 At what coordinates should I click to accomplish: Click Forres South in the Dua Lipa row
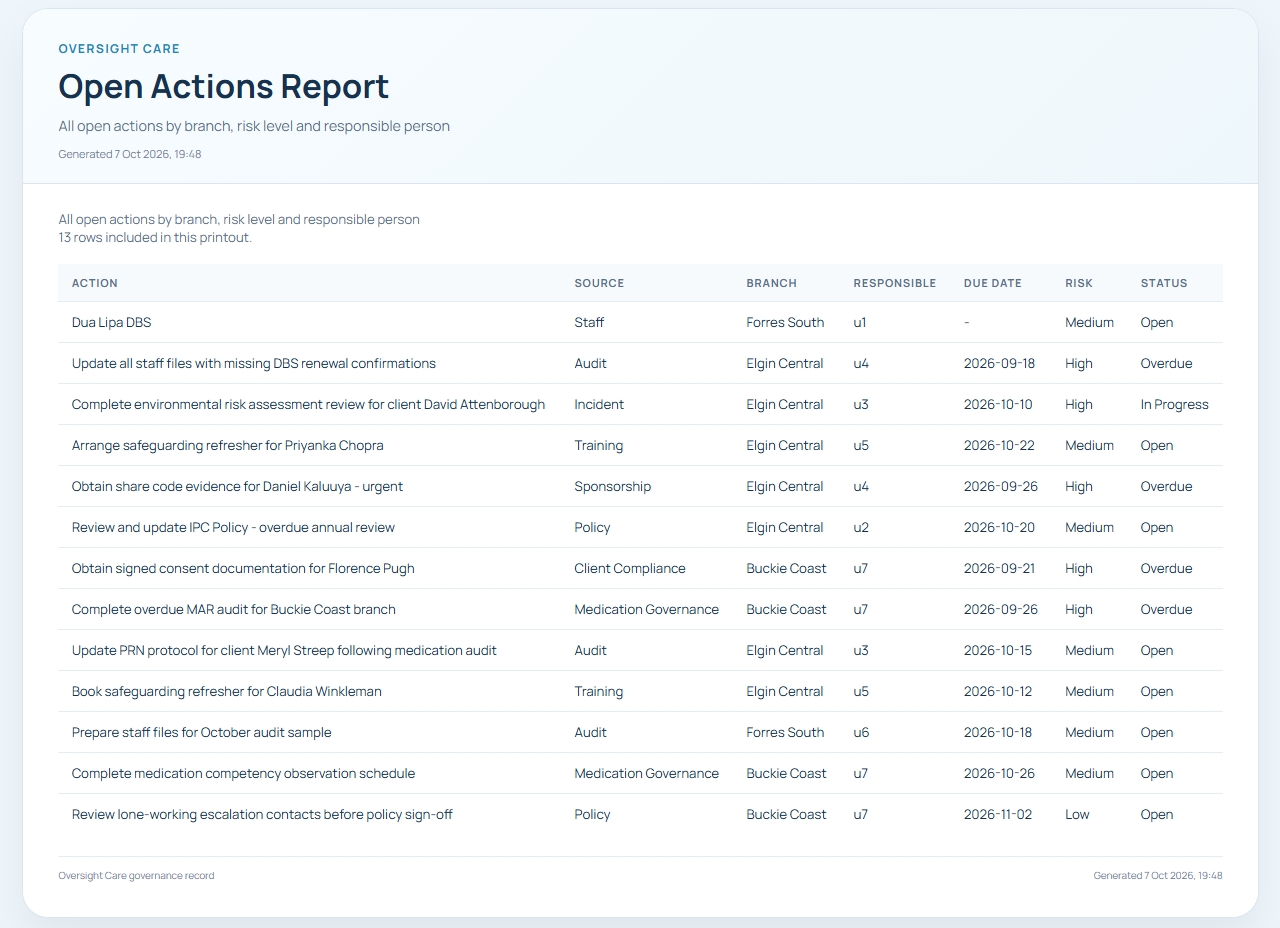point(785,322)
